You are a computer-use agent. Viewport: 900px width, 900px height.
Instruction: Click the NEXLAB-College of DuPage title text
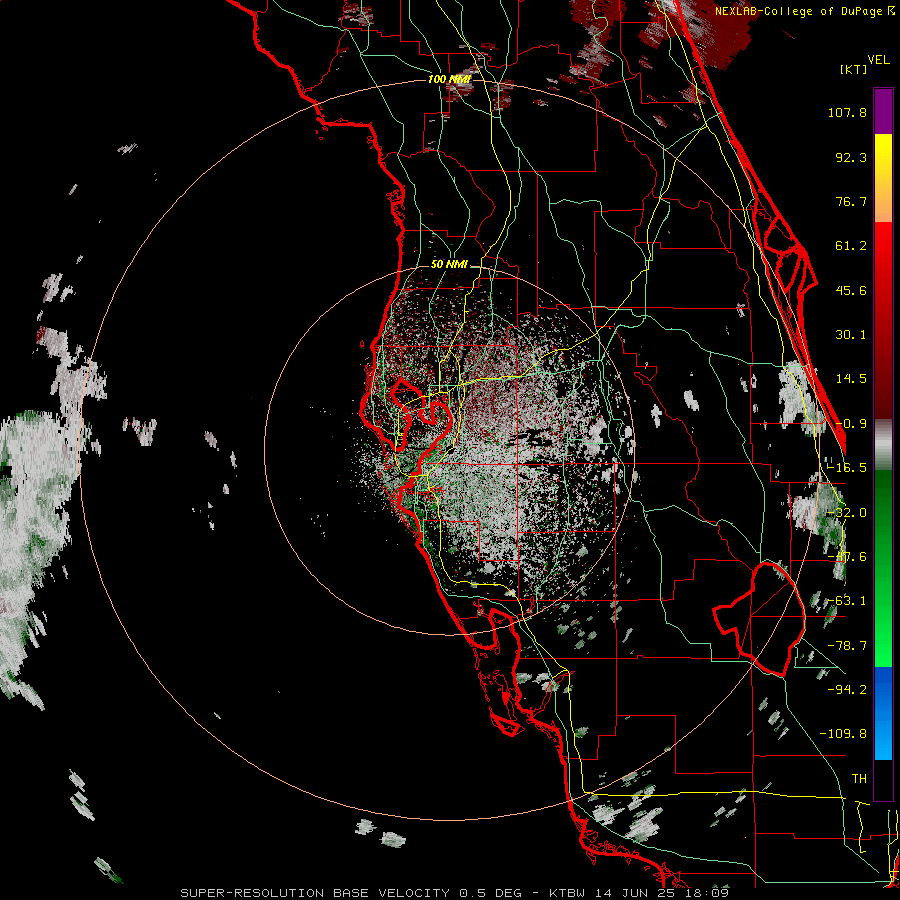point(804,11)
